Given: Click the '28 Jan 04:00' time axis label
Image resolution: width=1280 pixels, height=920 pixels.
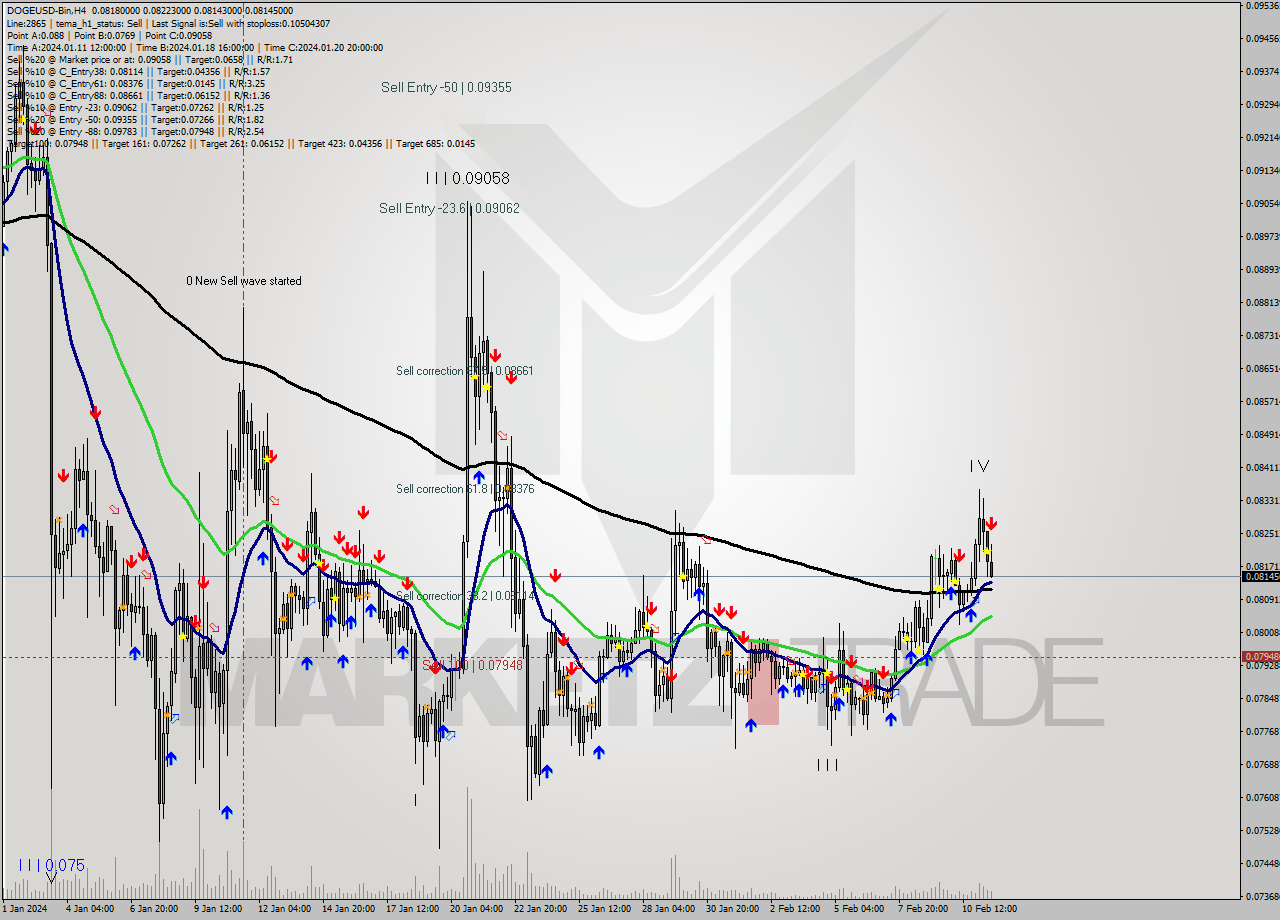Looking at the screenshot, I should 670,909.
